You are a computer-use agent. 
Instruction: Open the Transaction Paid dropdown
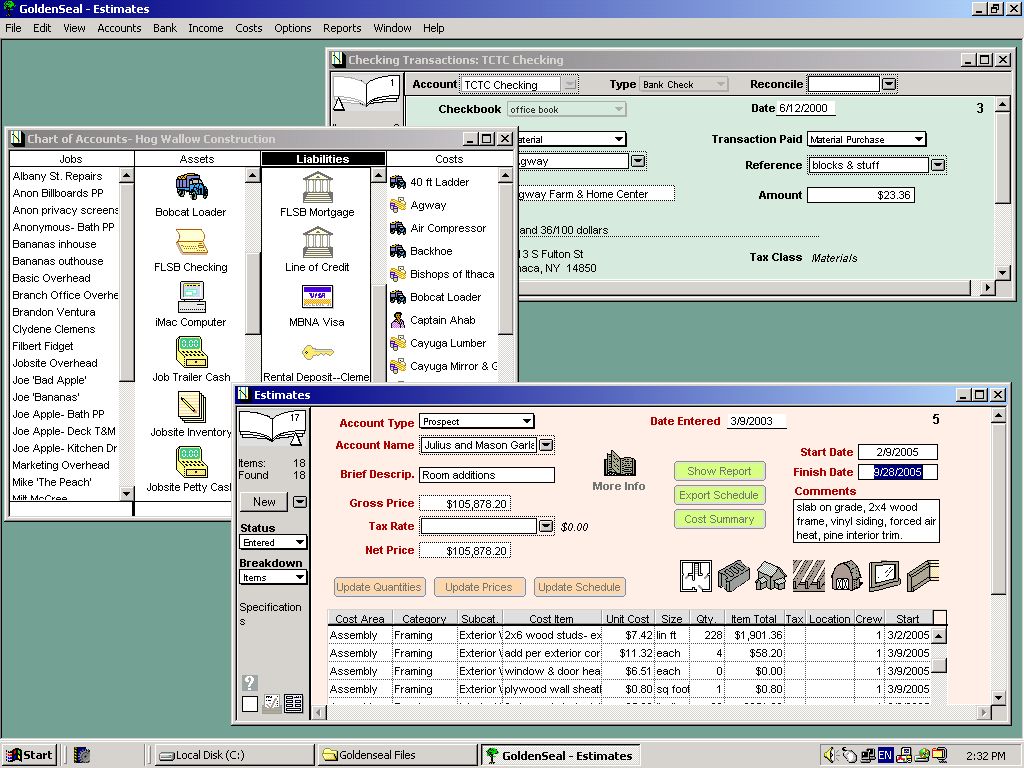coord(866,139)
